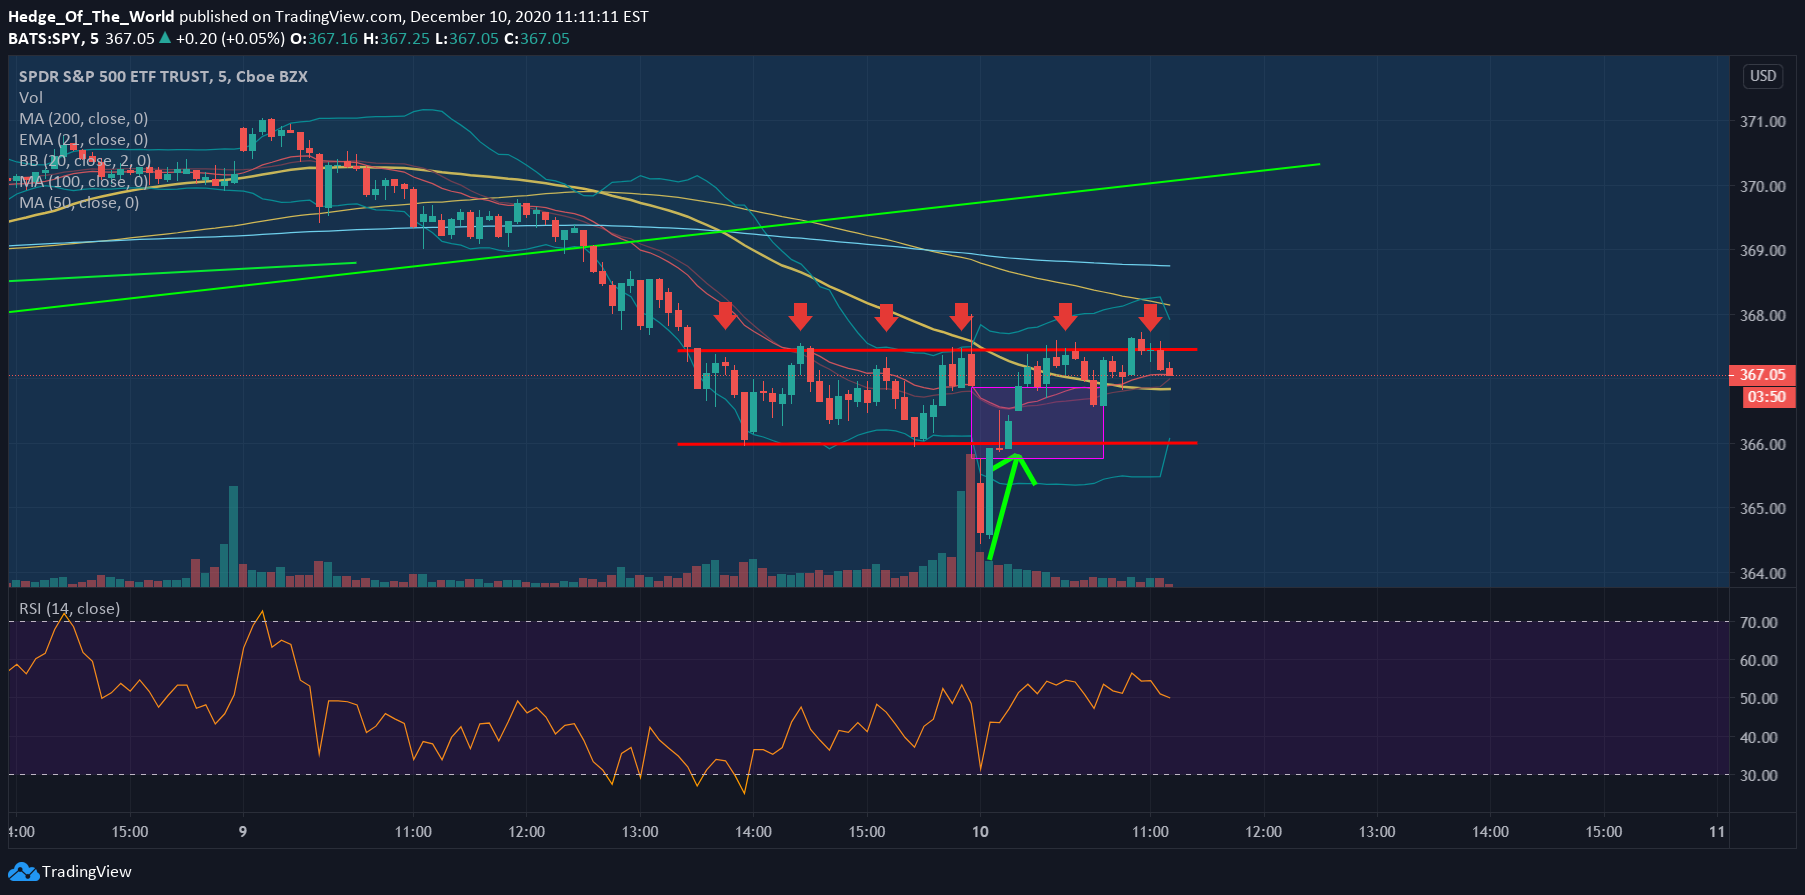1805x895 pixels.
Task: Select the MA (50, close, 0) indicator legend
Action: click(79, 202)
